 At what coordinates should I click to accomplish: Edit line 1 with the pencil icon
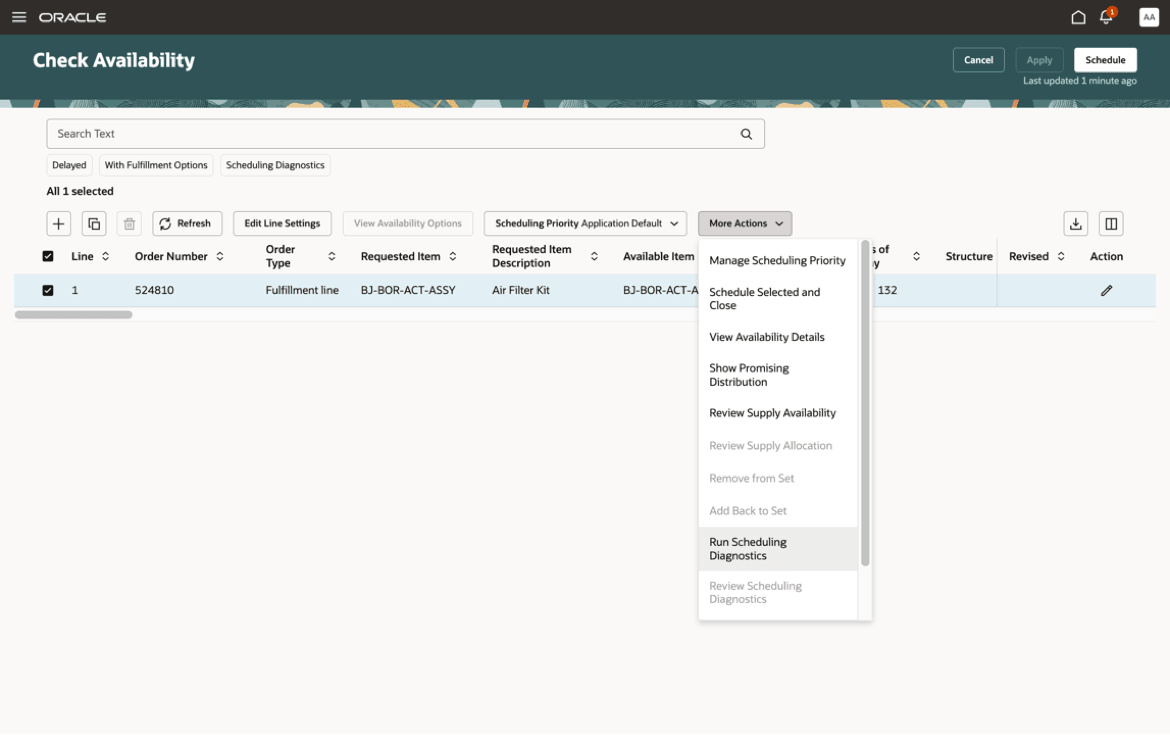[1106, 290]
